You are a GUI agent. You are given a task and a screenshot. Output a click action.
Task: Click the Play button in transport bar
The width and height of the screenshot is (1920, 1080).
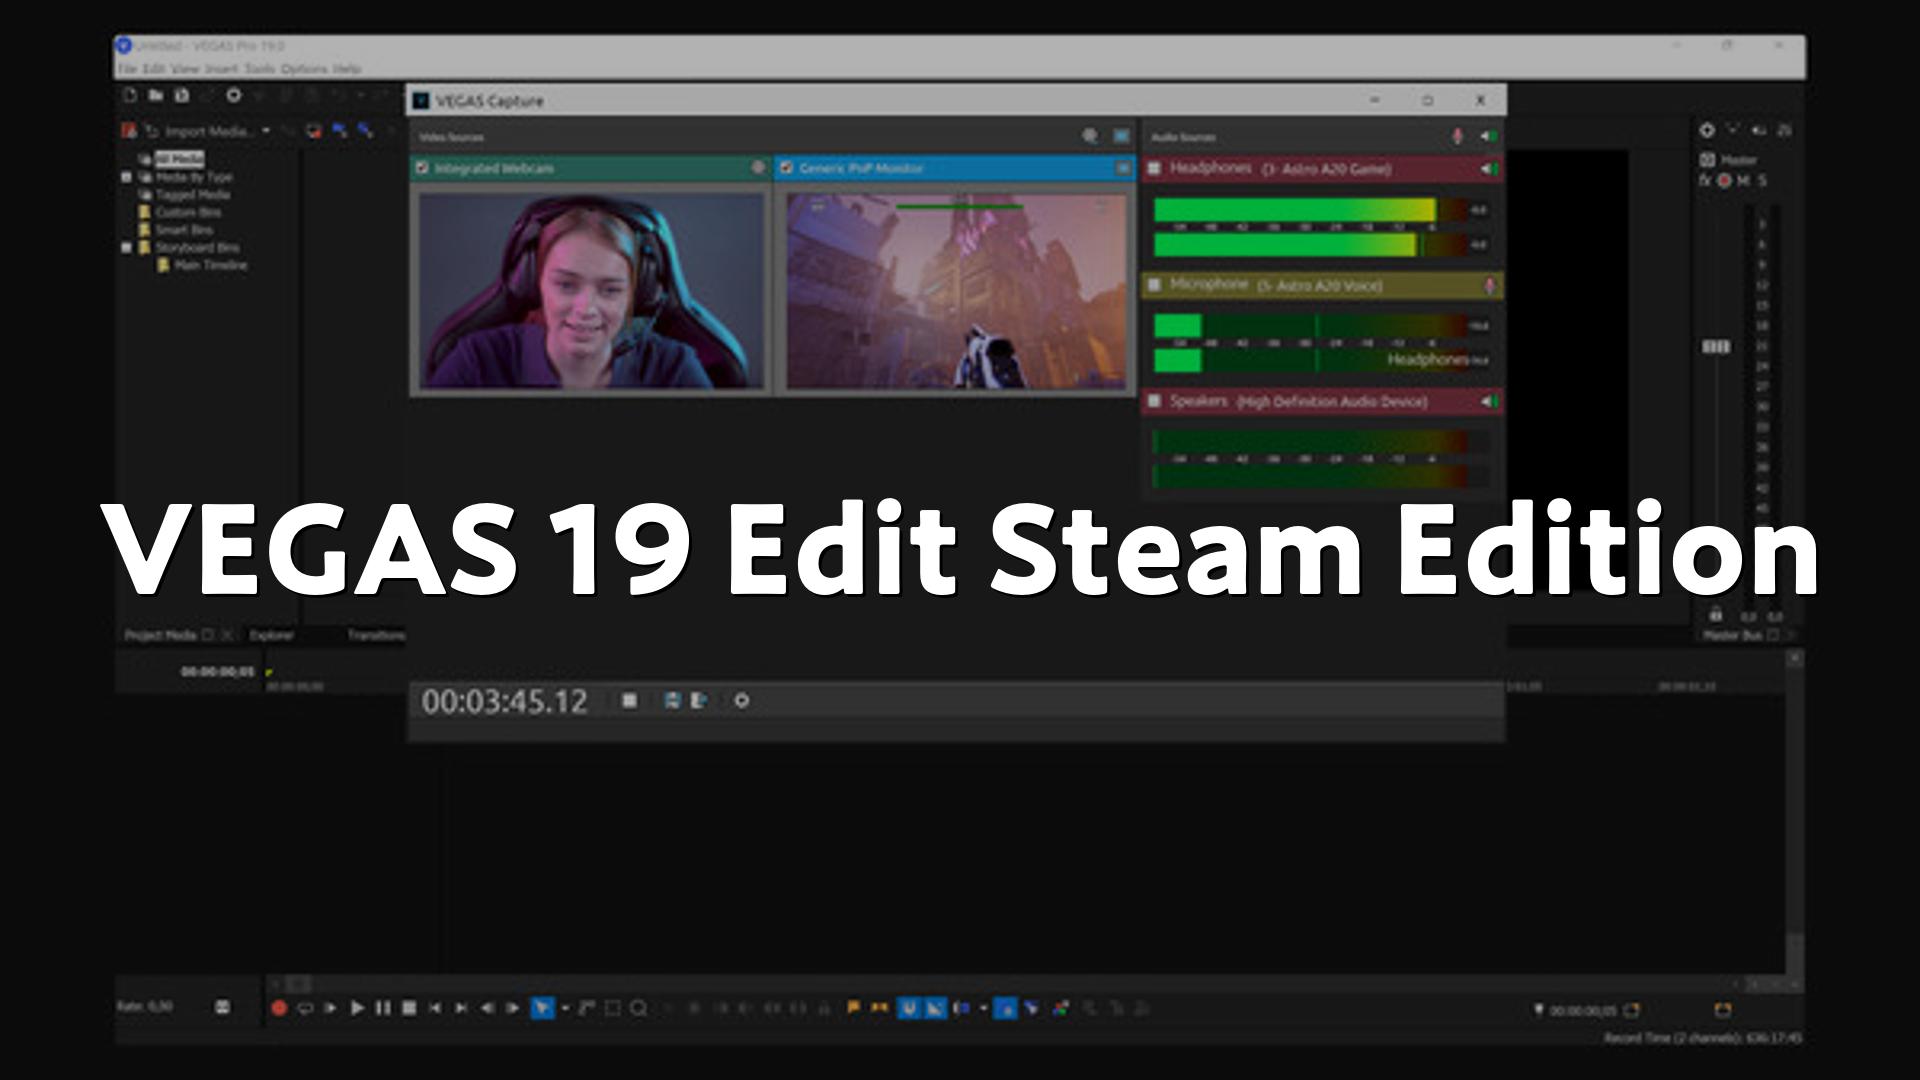(x=357, y=1008)
